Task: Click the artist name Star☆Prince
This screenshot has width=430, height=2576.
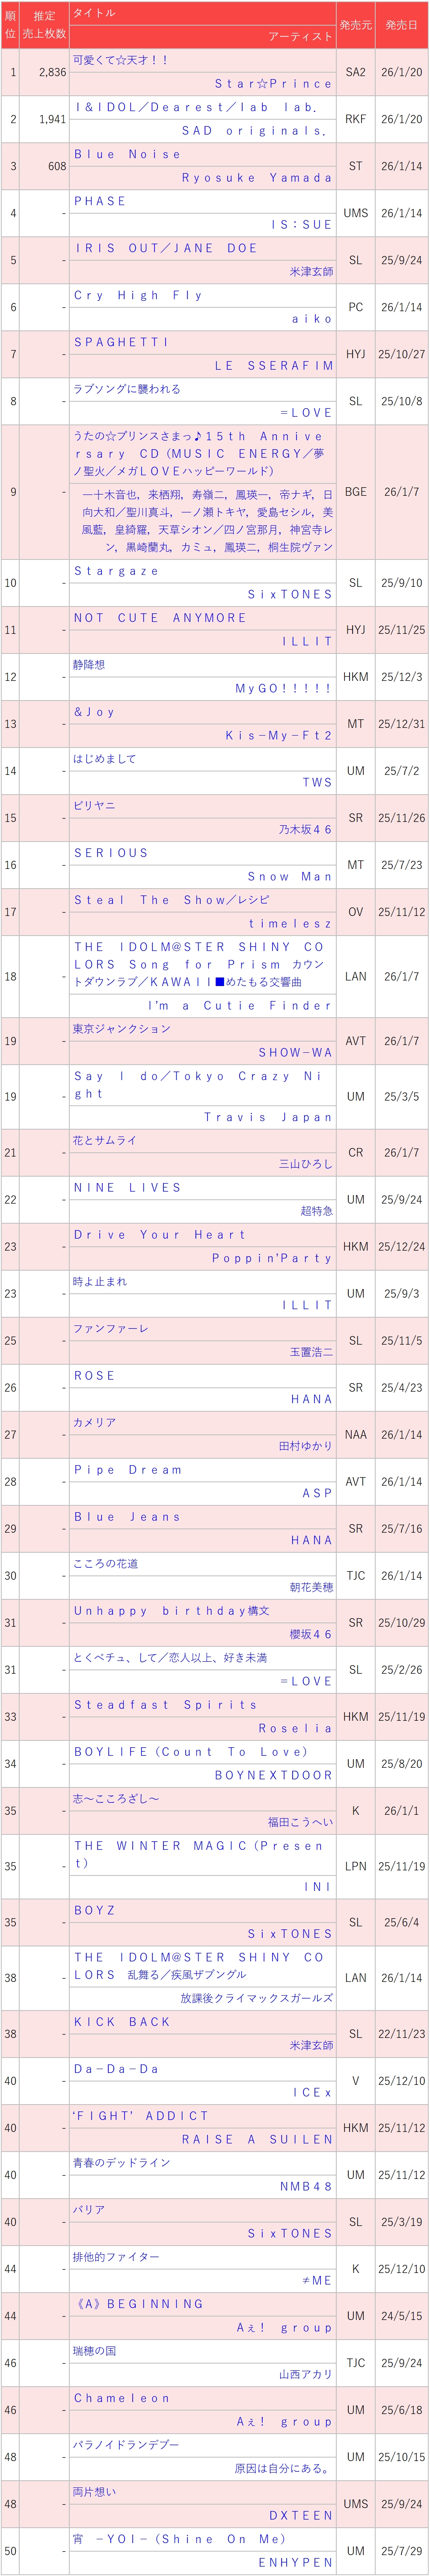Action: [273, 84]
